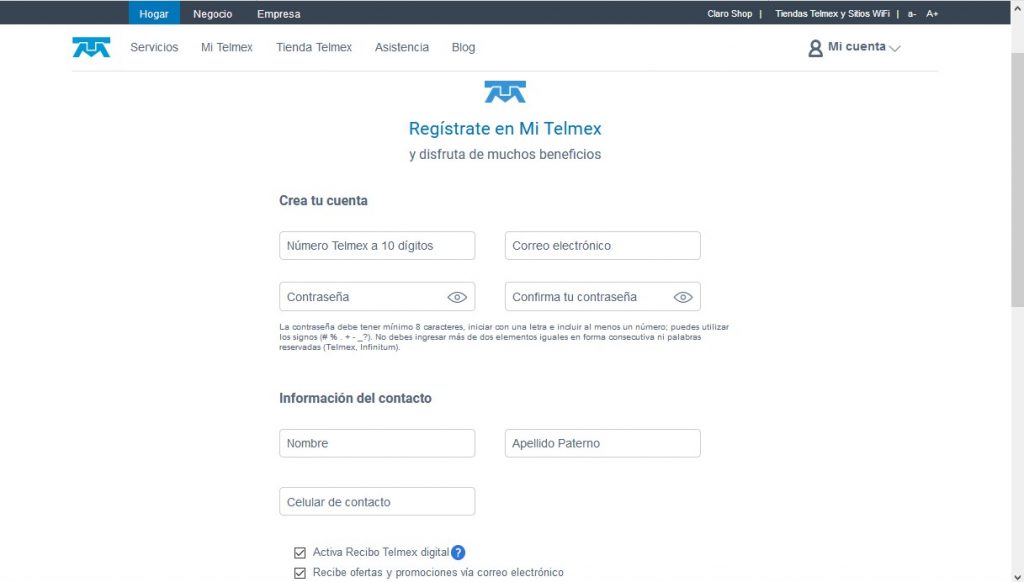
Task: Focus the Nombre input field
Action: [x=377, y=444]
